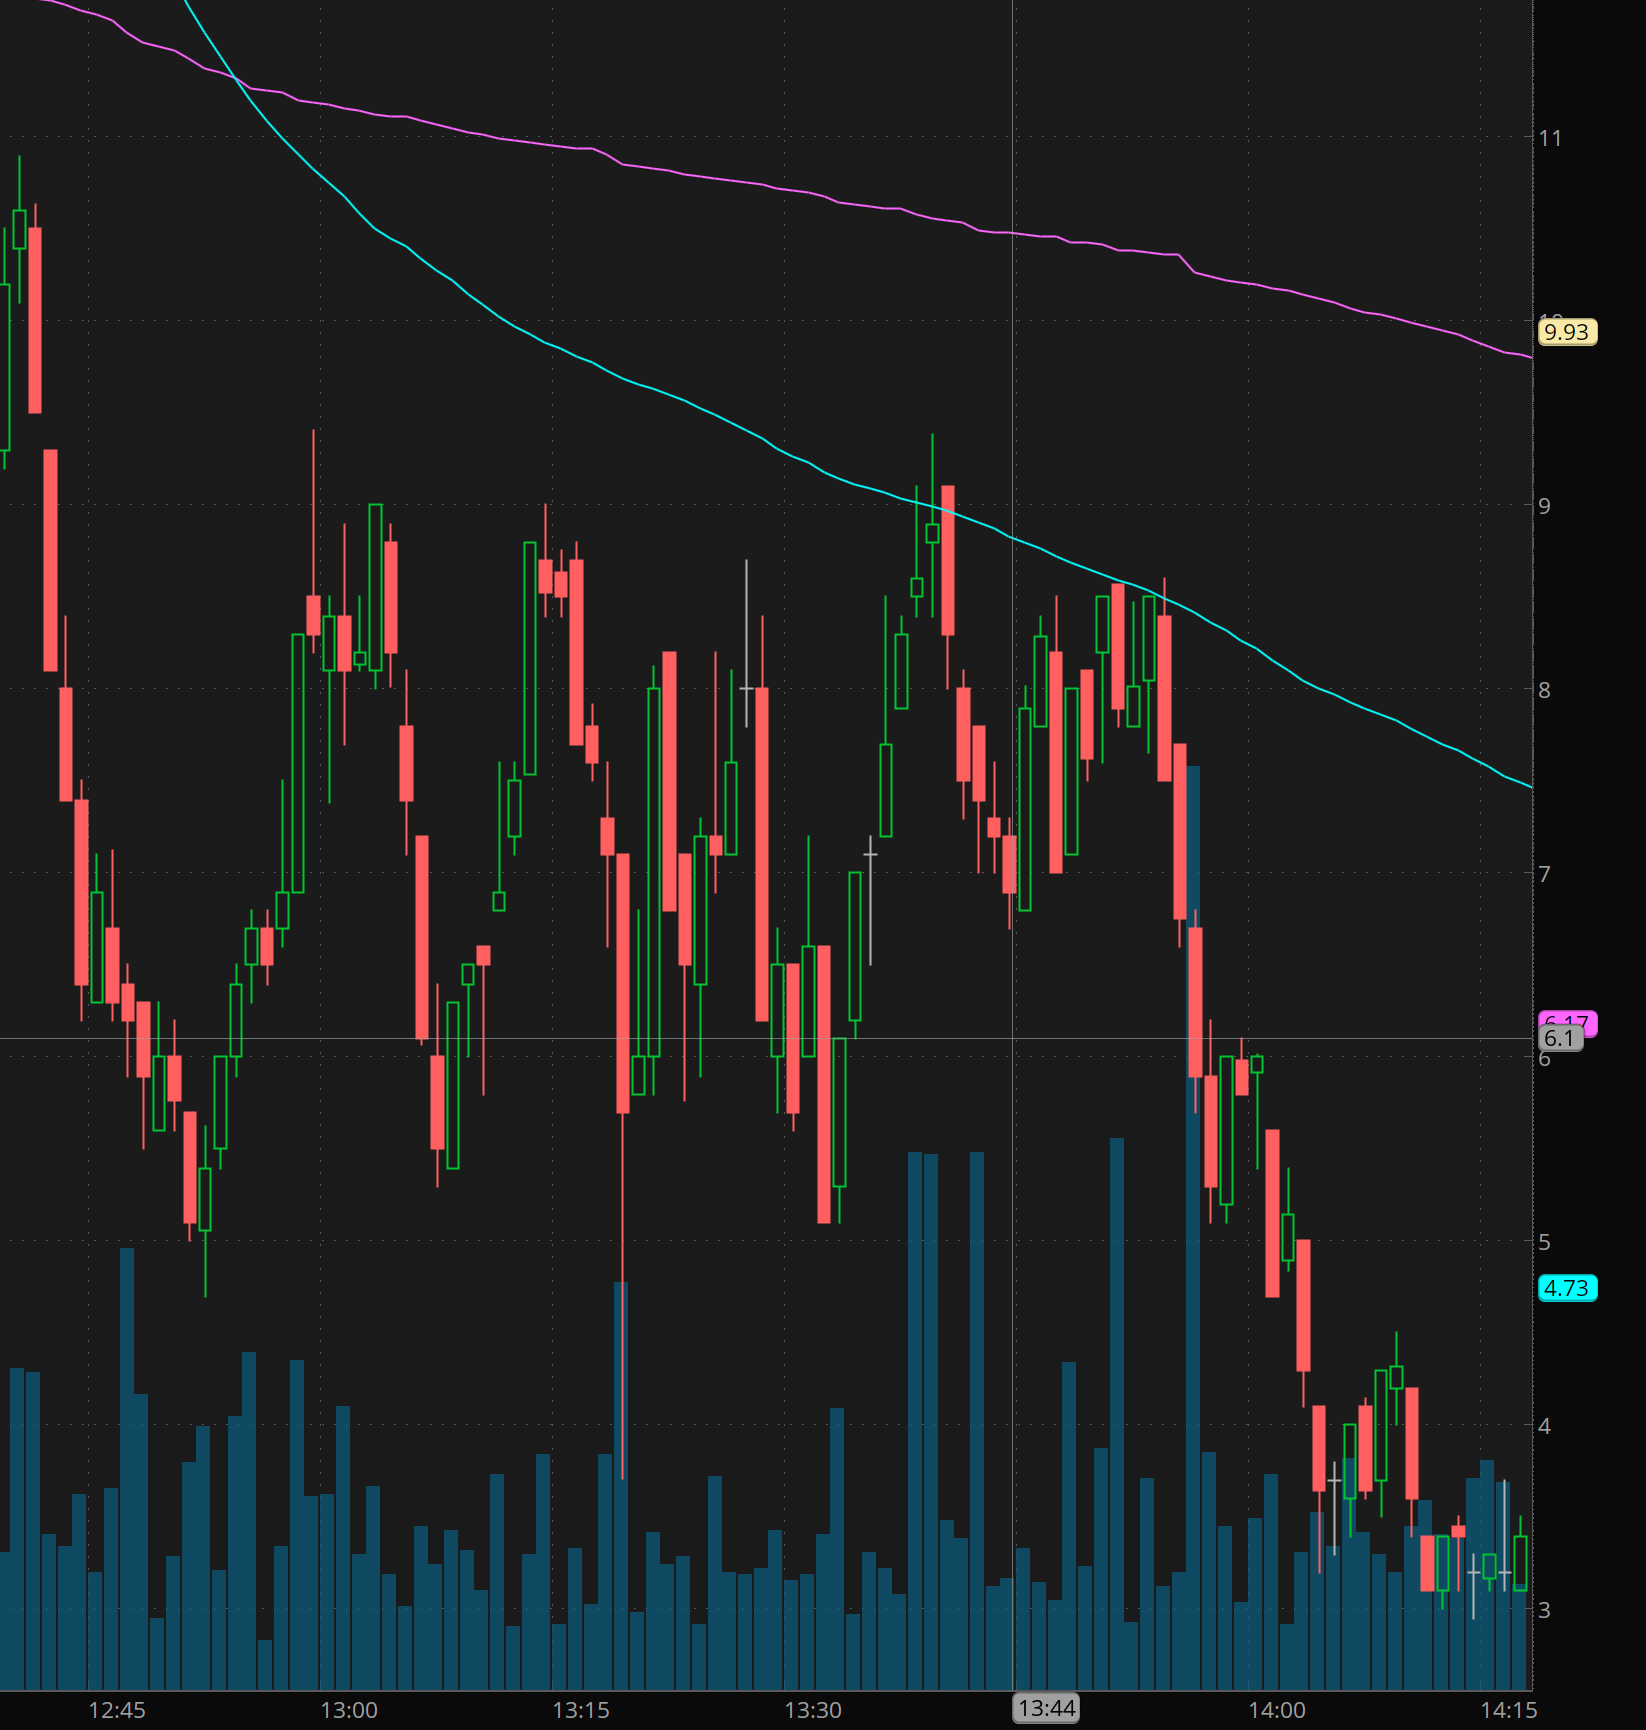Click the cyan 4.73 price label
1646x1730 pixels.
(x=1567, y=1288)
